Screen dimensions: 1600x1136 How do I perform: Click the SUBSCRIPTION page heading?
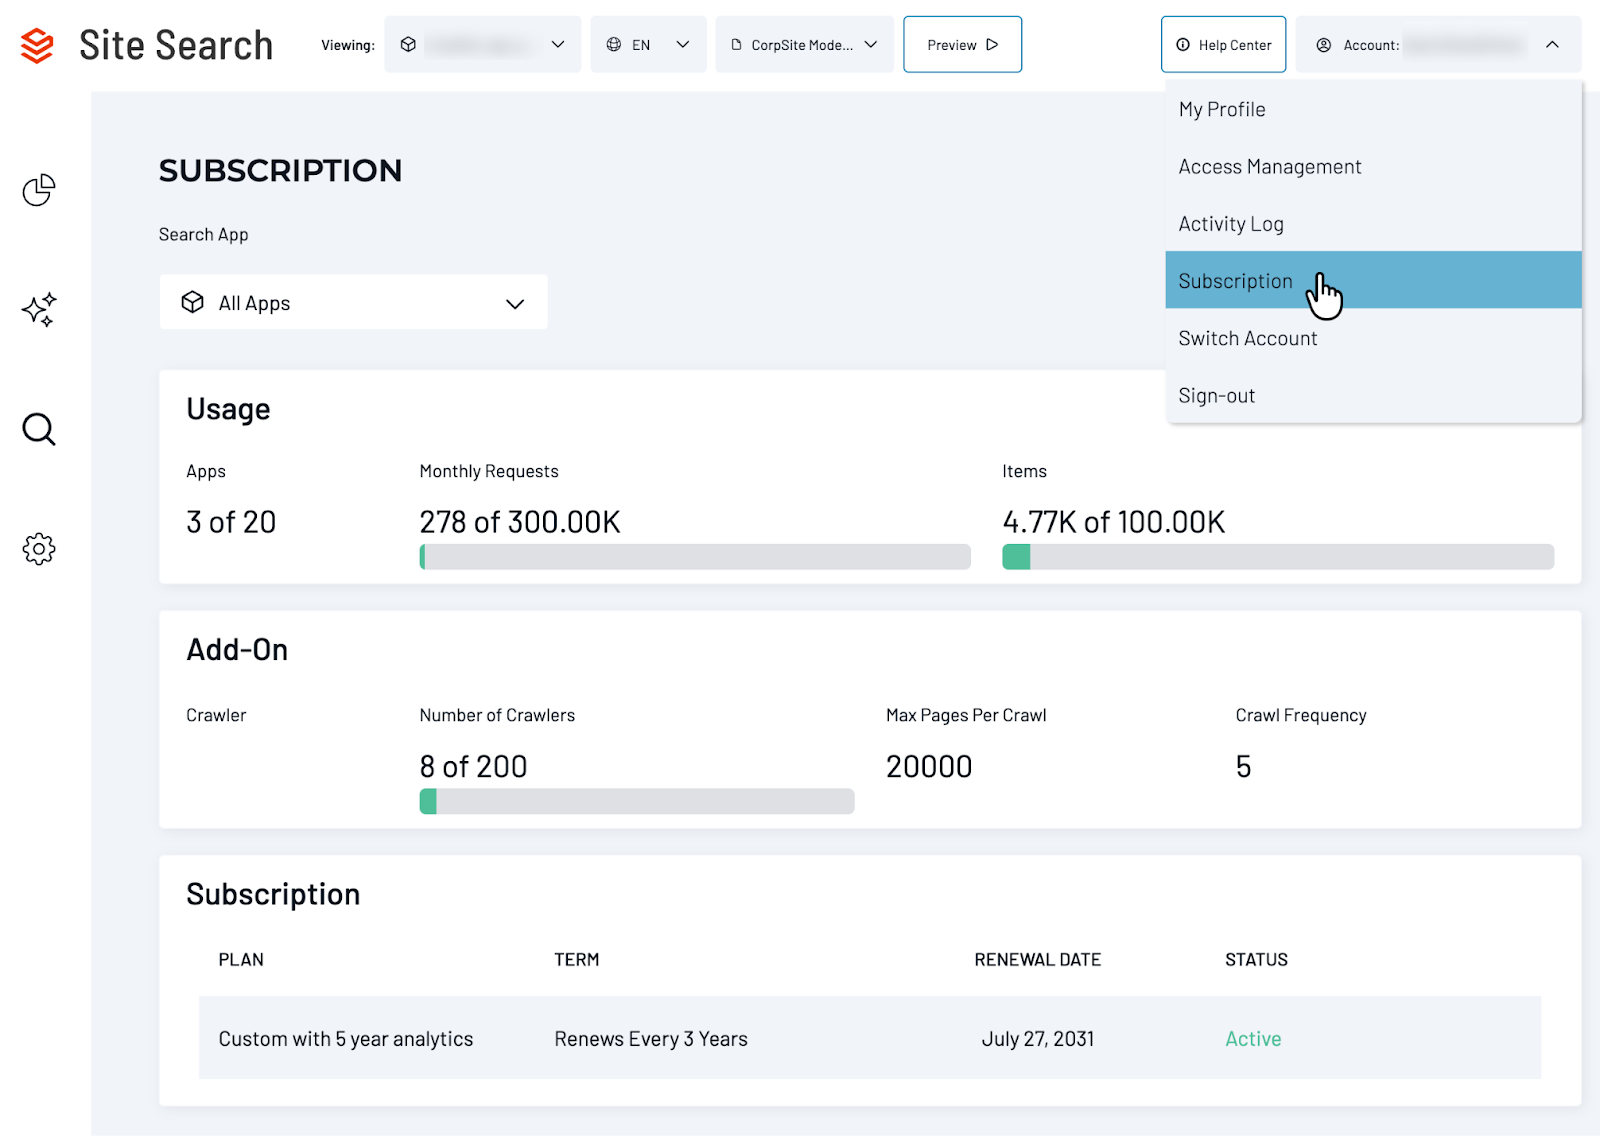[x=280, y=171]
